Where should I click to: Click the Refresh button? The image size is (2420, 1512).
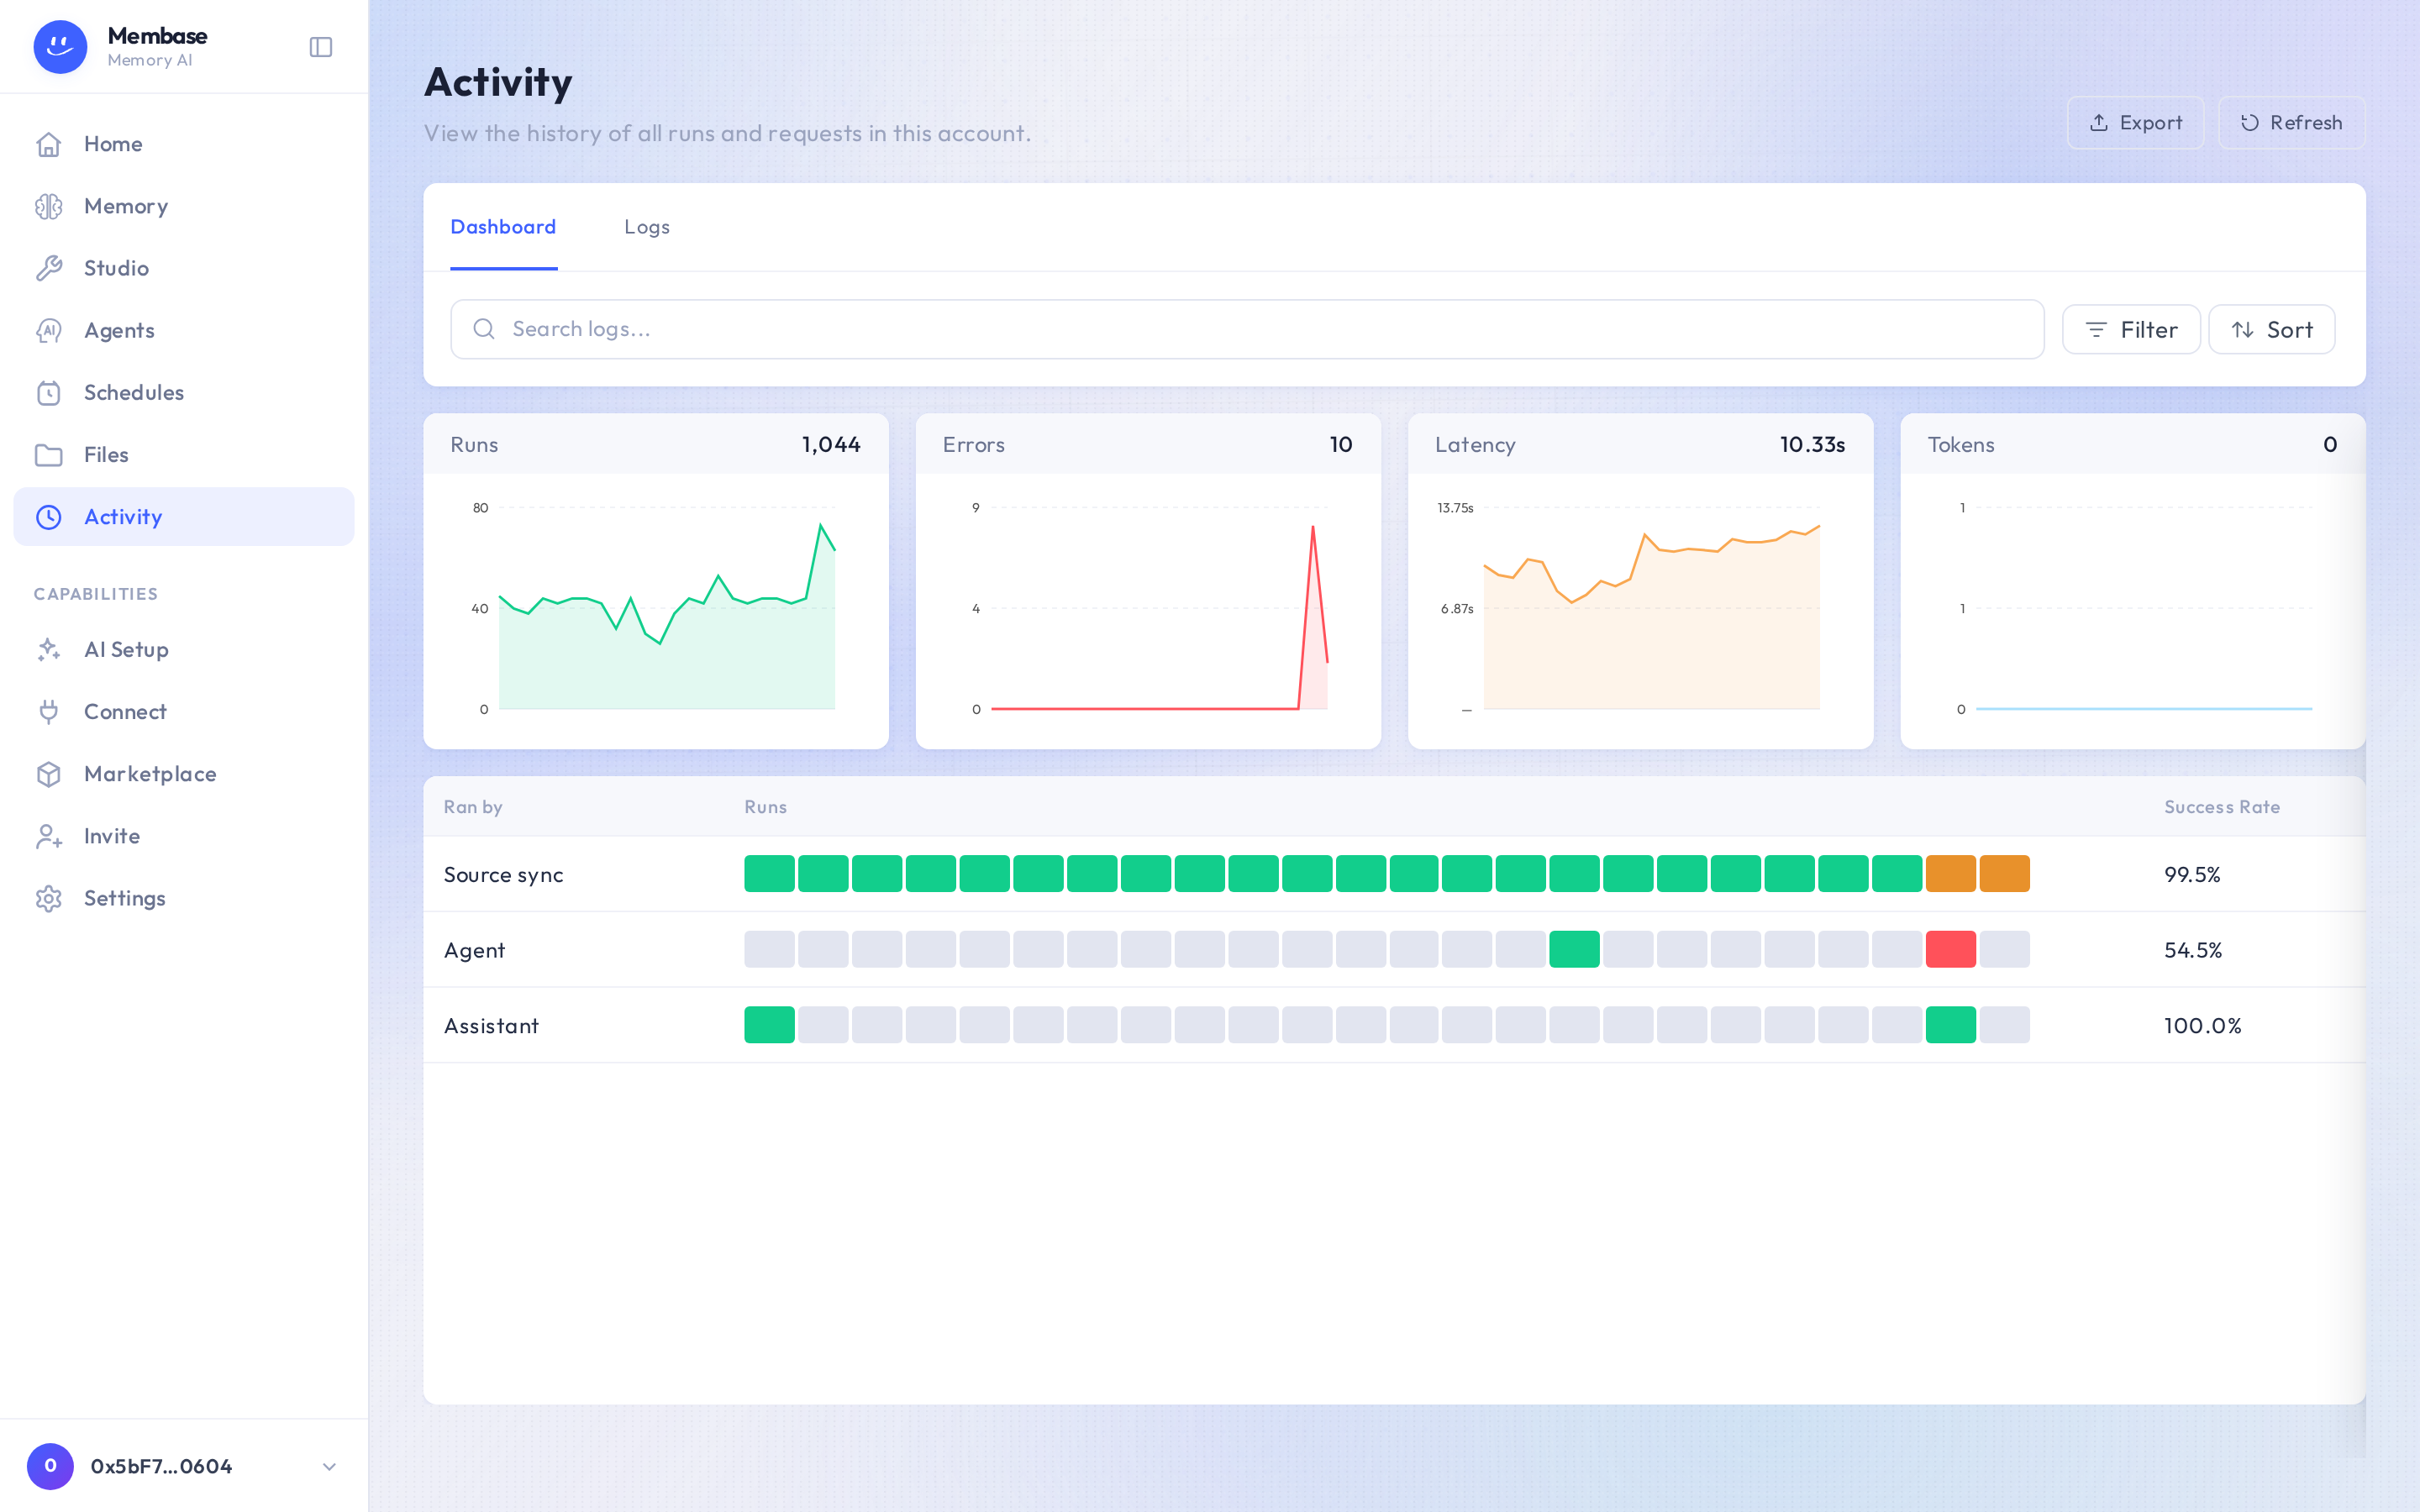tap(2291, 122)
